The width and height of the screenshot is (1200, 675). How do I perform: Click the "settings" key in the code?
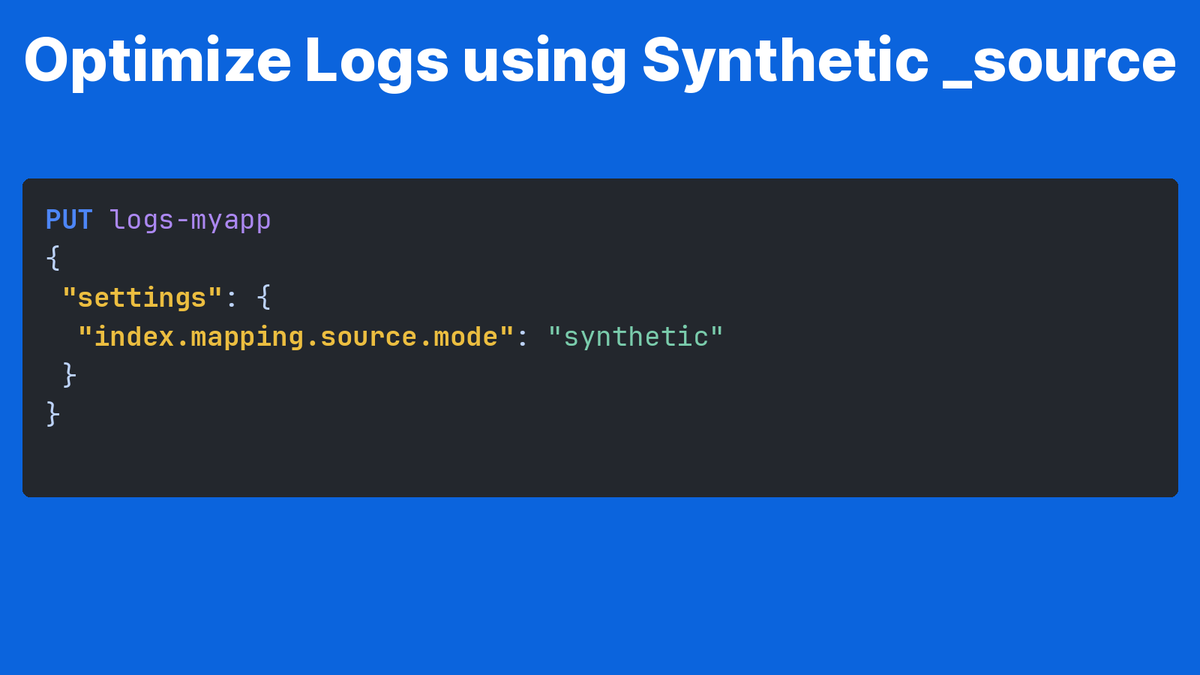point(141,298)
